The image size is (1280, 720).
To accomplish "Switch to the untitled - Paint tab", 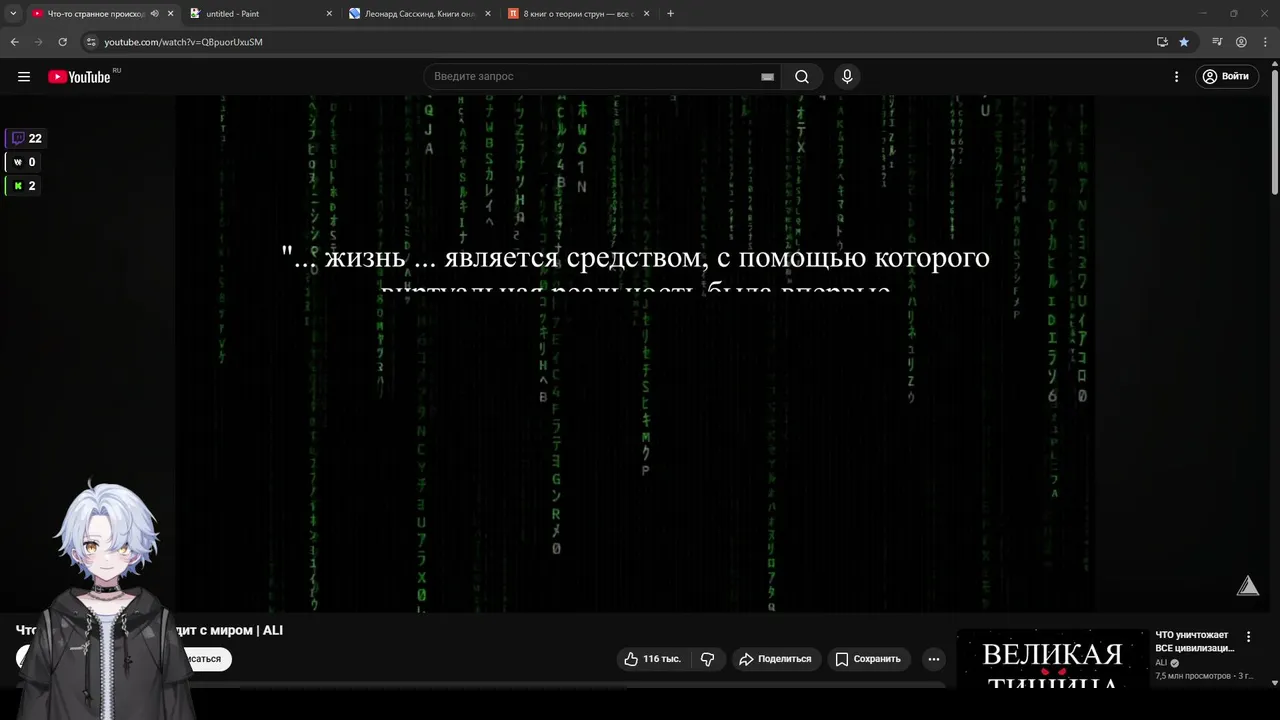I will (x=260, y=14).
